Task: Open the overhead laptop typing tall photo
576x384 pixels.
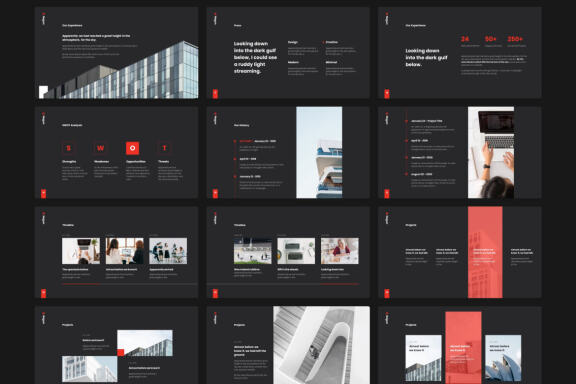Action: click(x=491, y=152)
